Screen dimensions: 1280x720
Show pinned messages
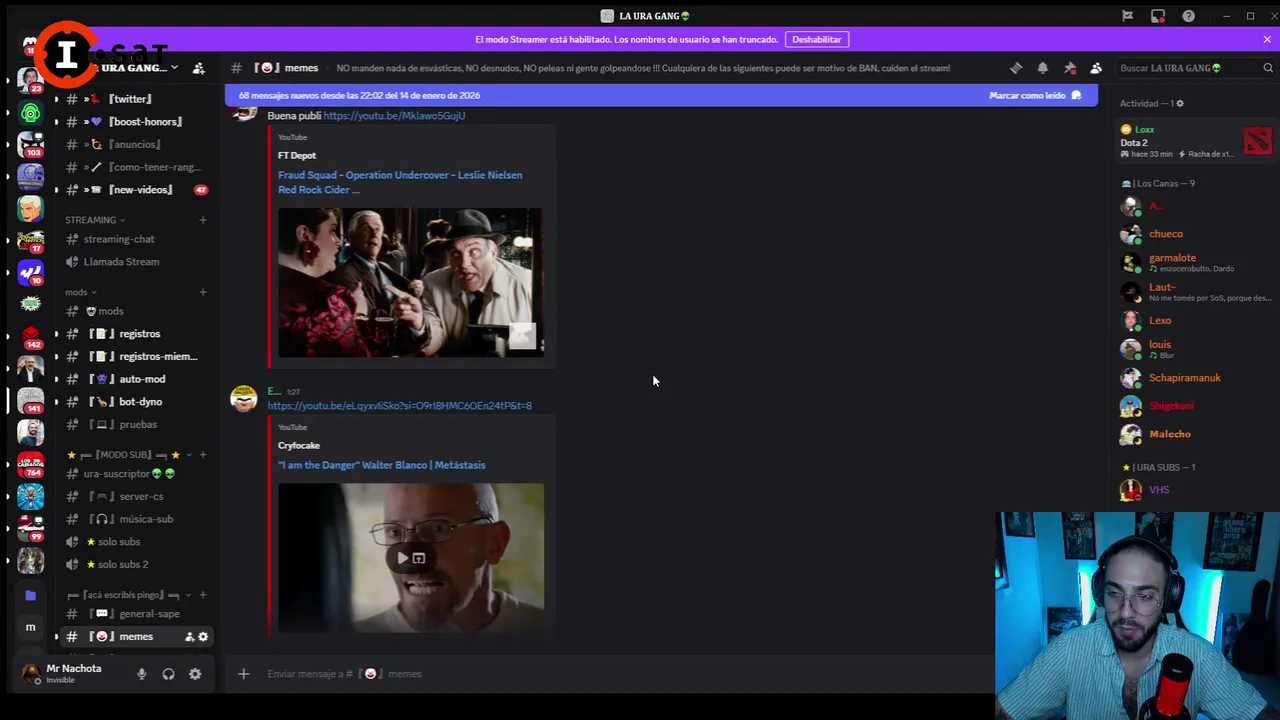(1070, 68)
